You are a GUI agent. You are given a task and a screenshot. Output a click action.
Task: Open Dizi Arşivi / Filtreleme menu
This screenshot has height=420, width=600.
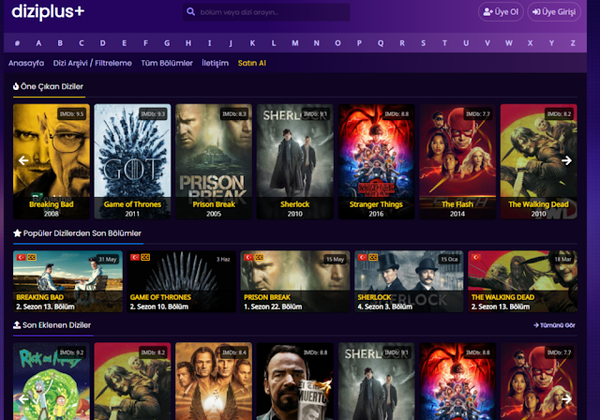click(92, 63)
